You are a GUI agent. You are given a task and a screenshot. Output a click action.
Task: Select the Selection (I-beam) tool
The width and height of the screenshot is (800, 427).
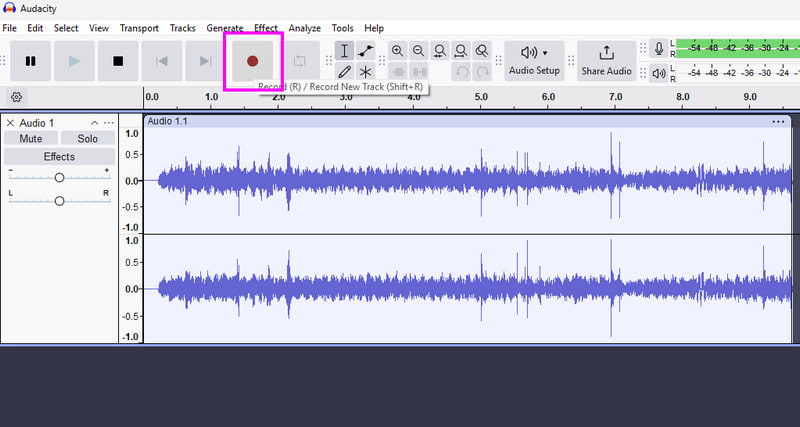click(x=344, y=51)
